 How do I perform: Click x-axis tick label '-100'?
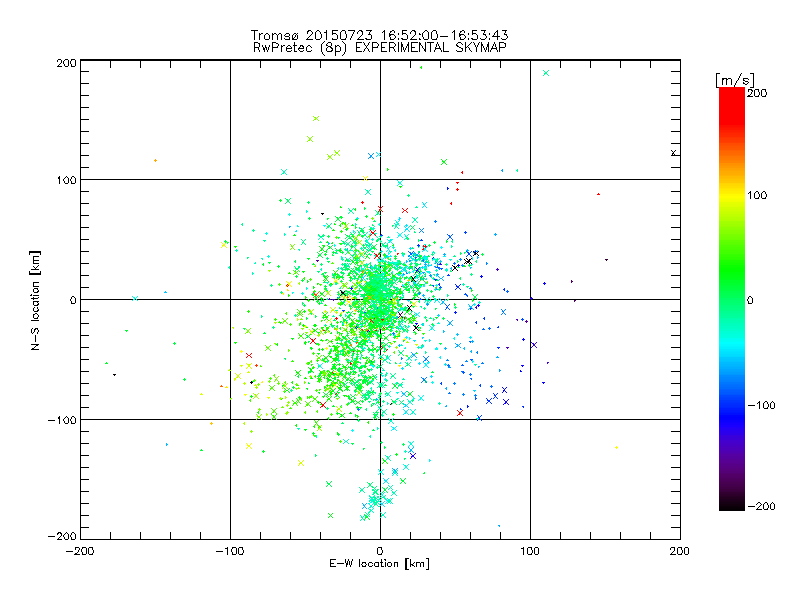click(230, 551)
